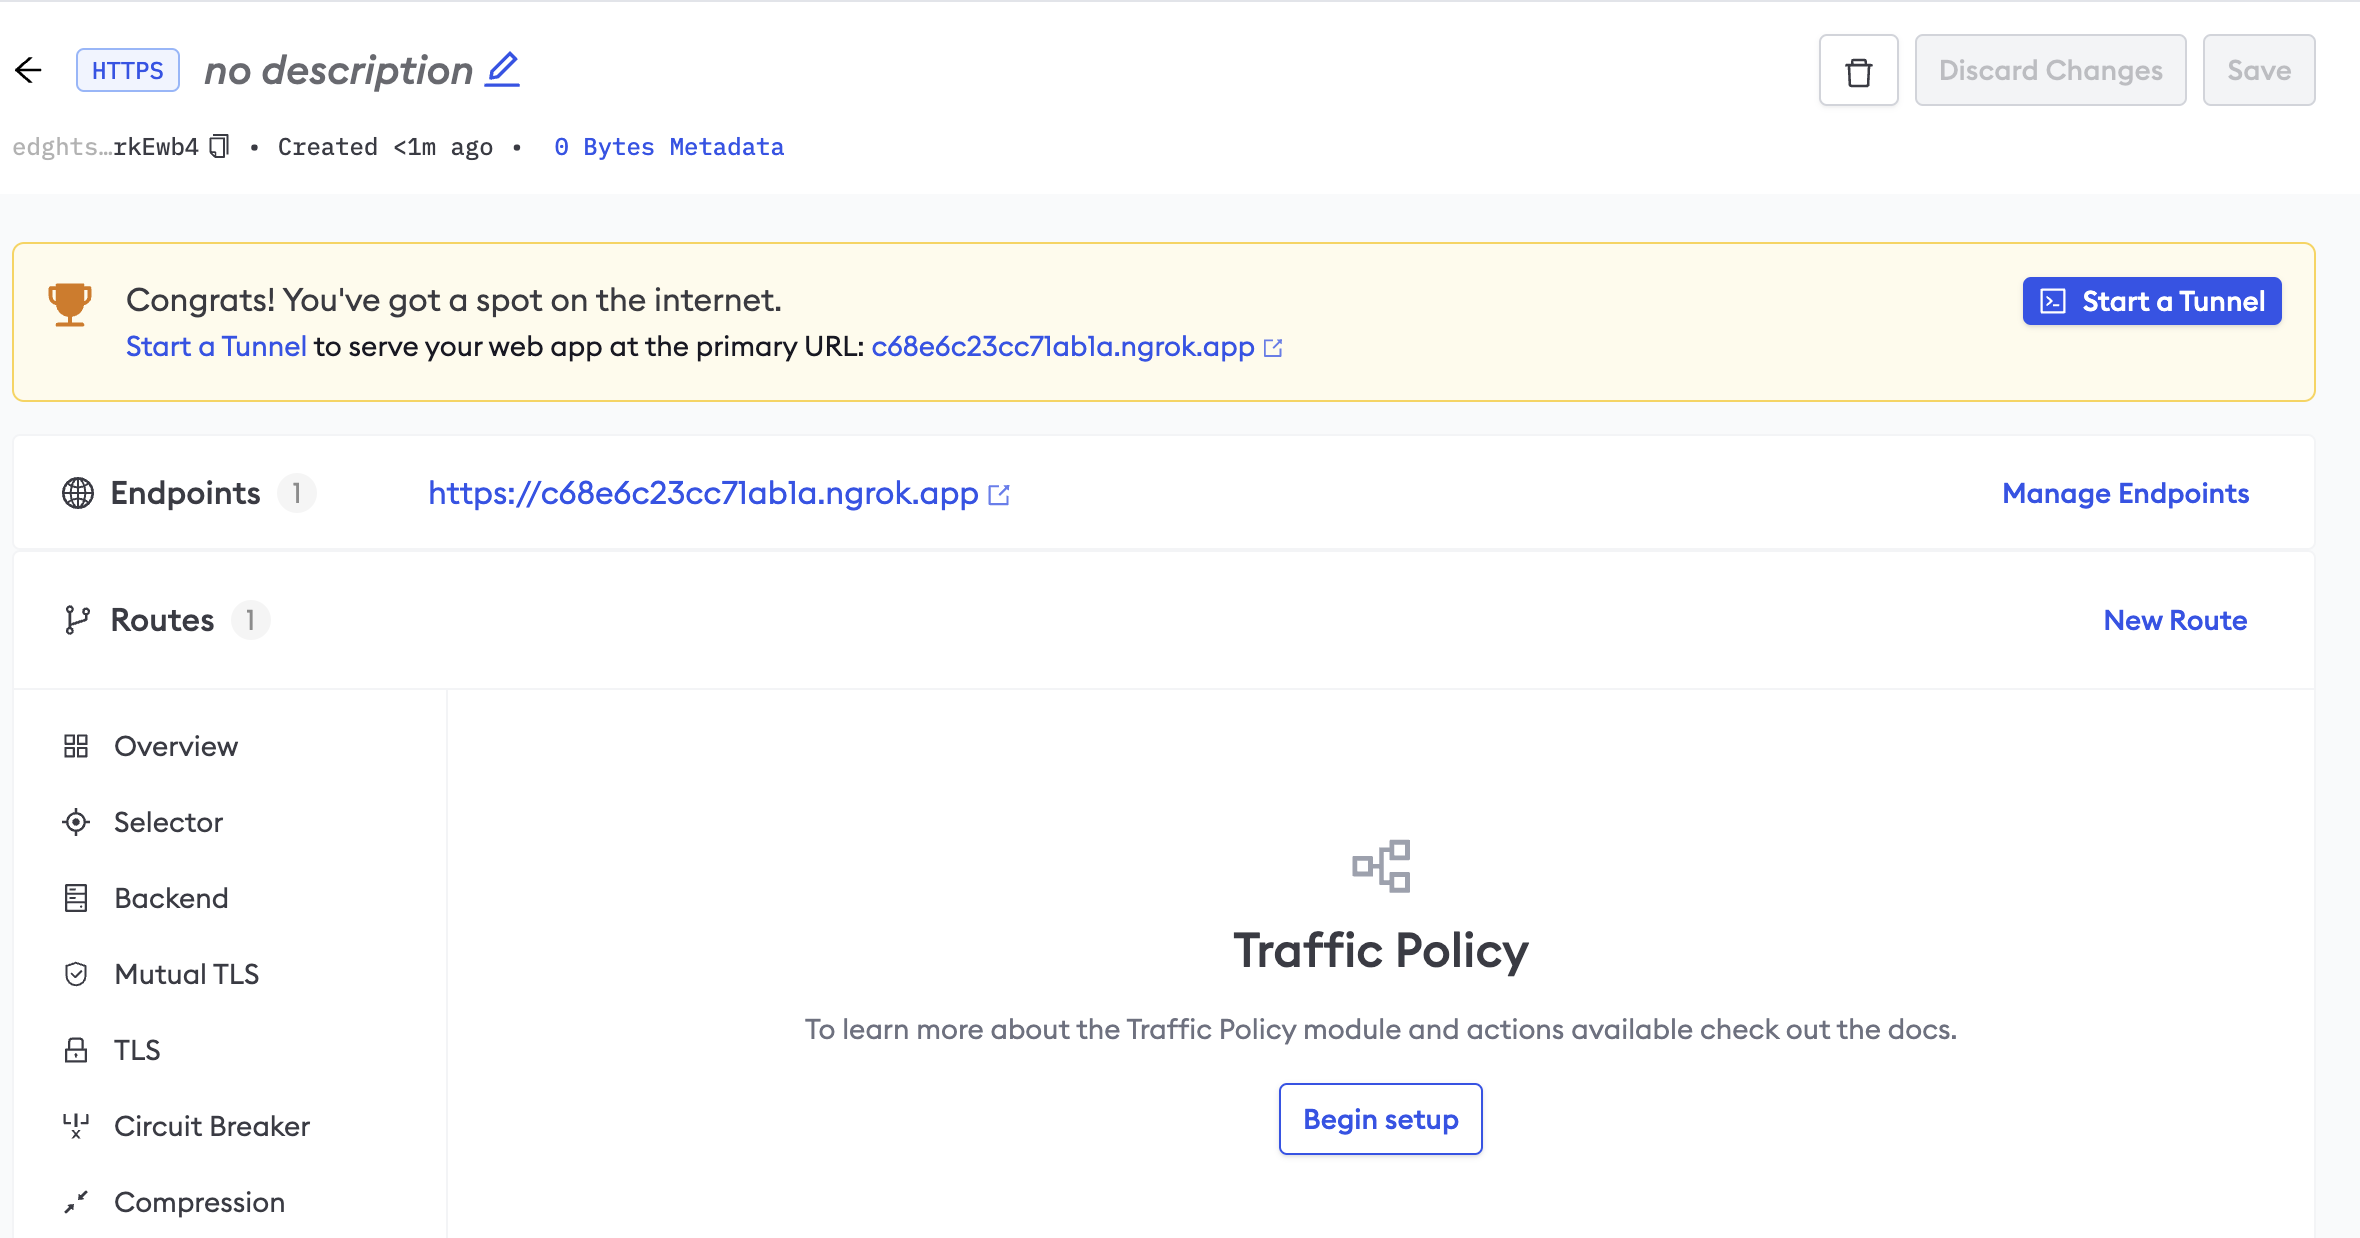Delete this edge with the trash button
The width and height of the screenshot is (2360, 1238).
1858,70
